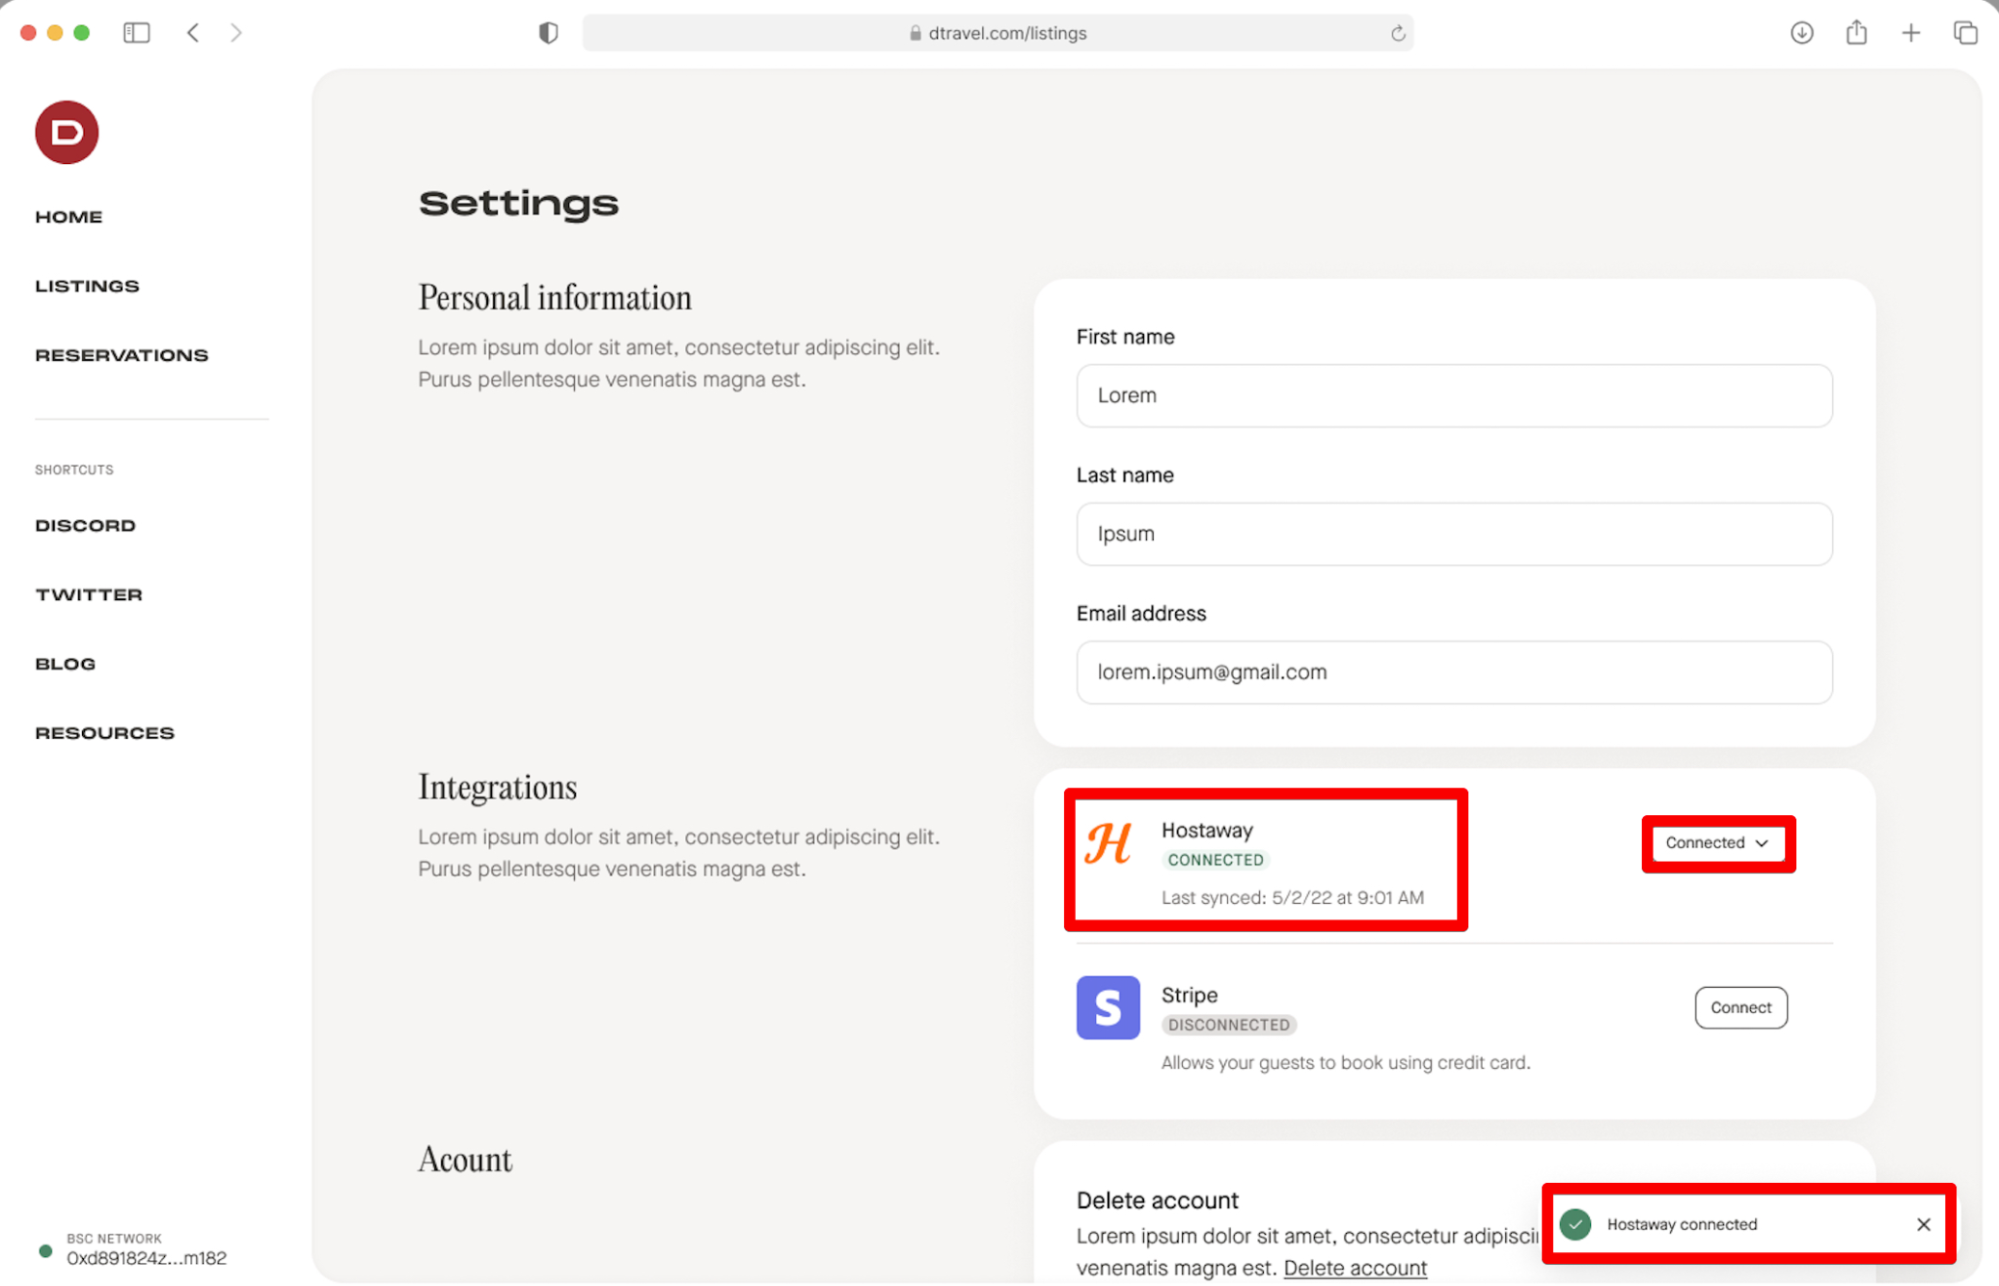The width and height of the screenshot is (1999, 1286).
Task: Click the BSC NETWORK label
Action: [114, 1238]
